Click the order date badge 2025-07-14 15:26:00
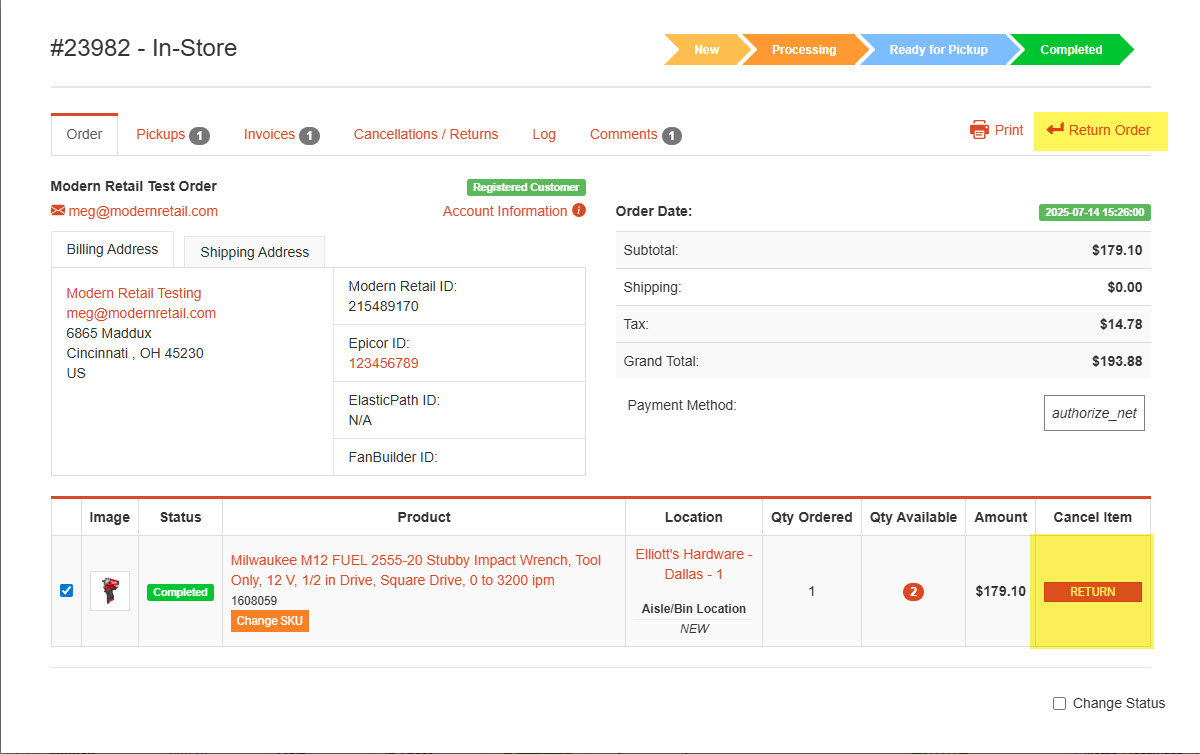This screenshot has height=754, width=1200. coord(1094,212)
